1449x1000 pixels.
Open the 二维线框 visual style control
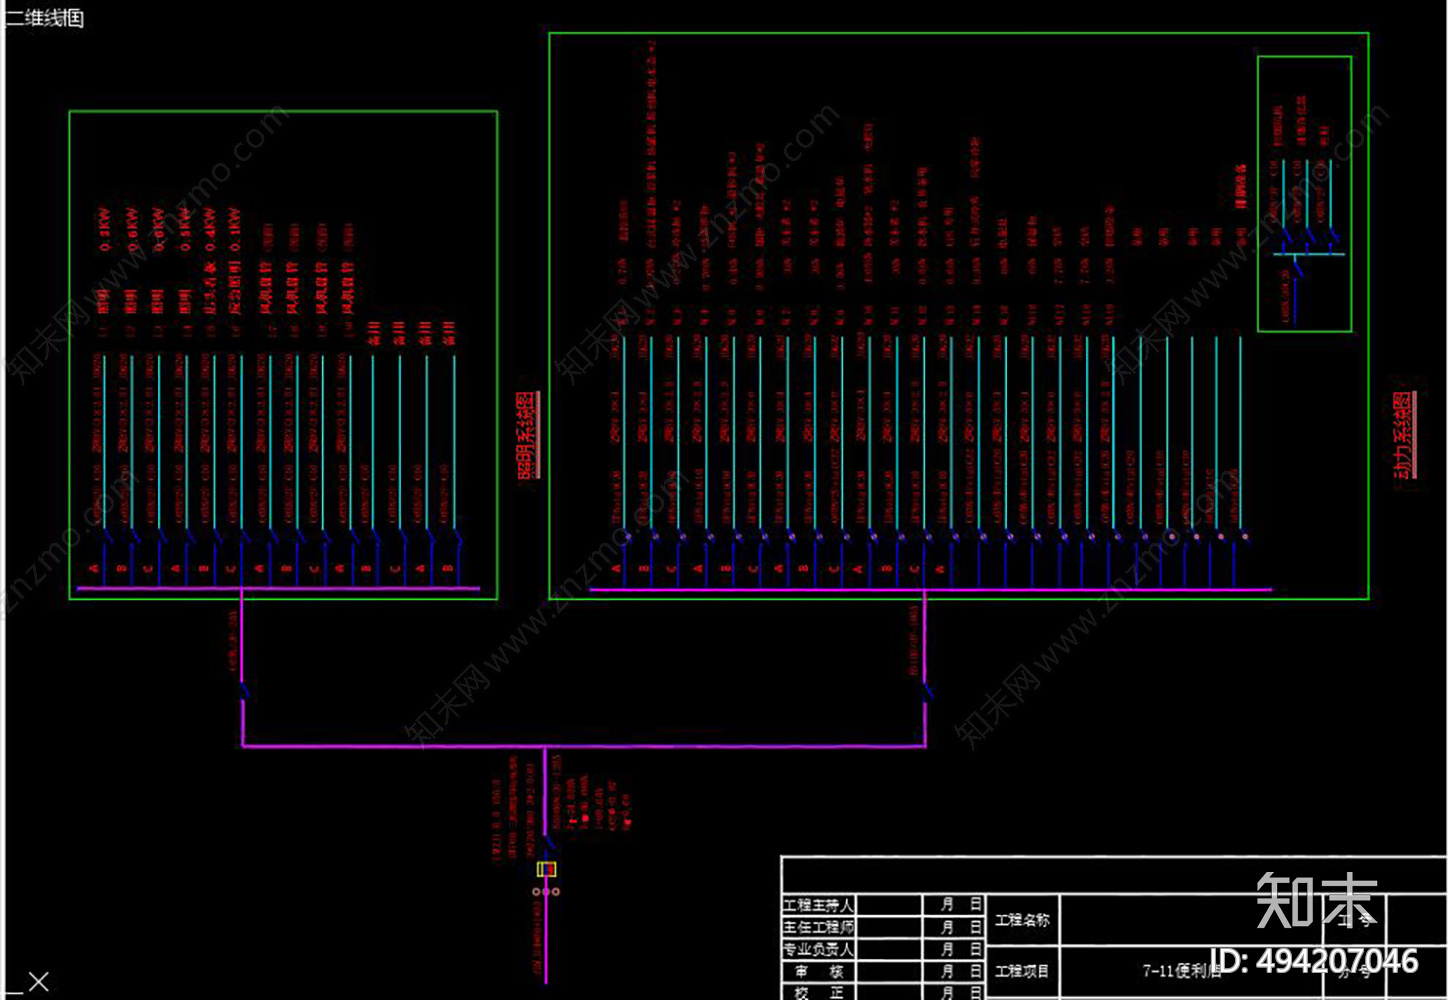[44, 17]
